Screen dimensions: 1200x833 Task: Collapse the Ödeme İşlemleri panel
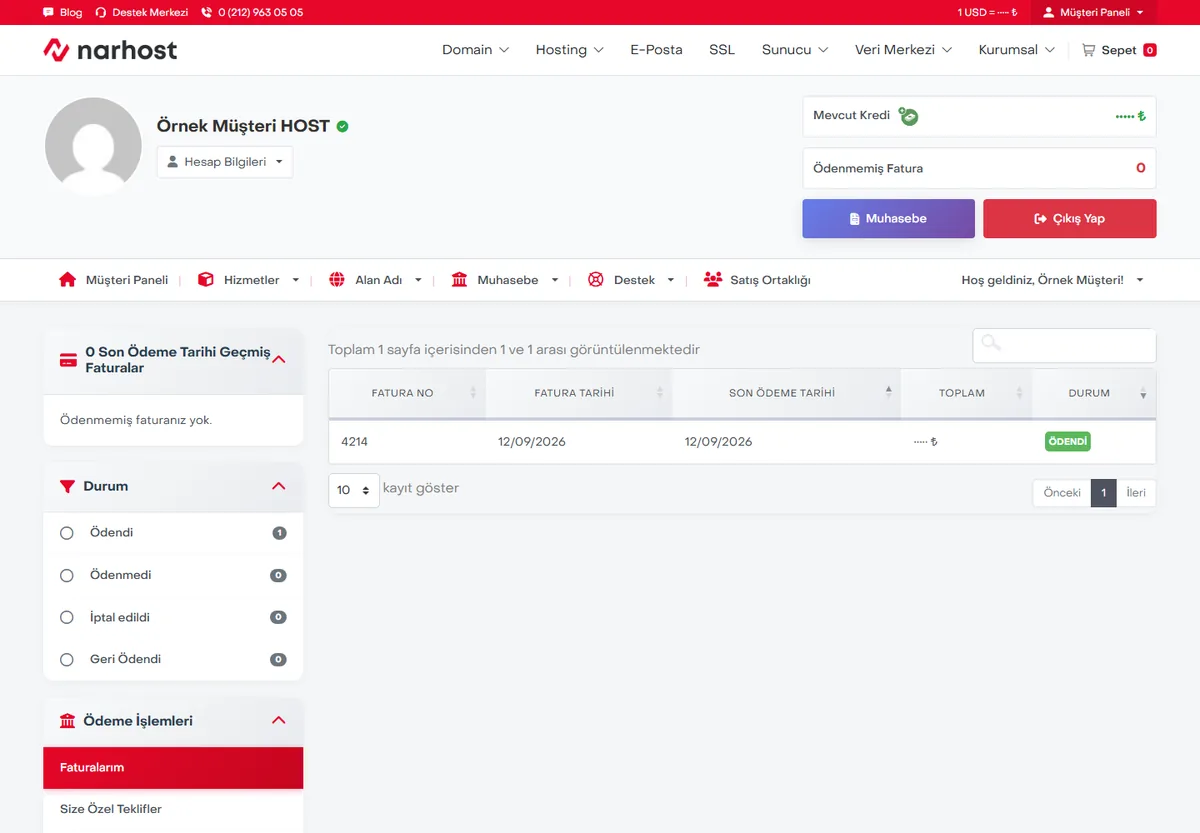tap(279, 721)
